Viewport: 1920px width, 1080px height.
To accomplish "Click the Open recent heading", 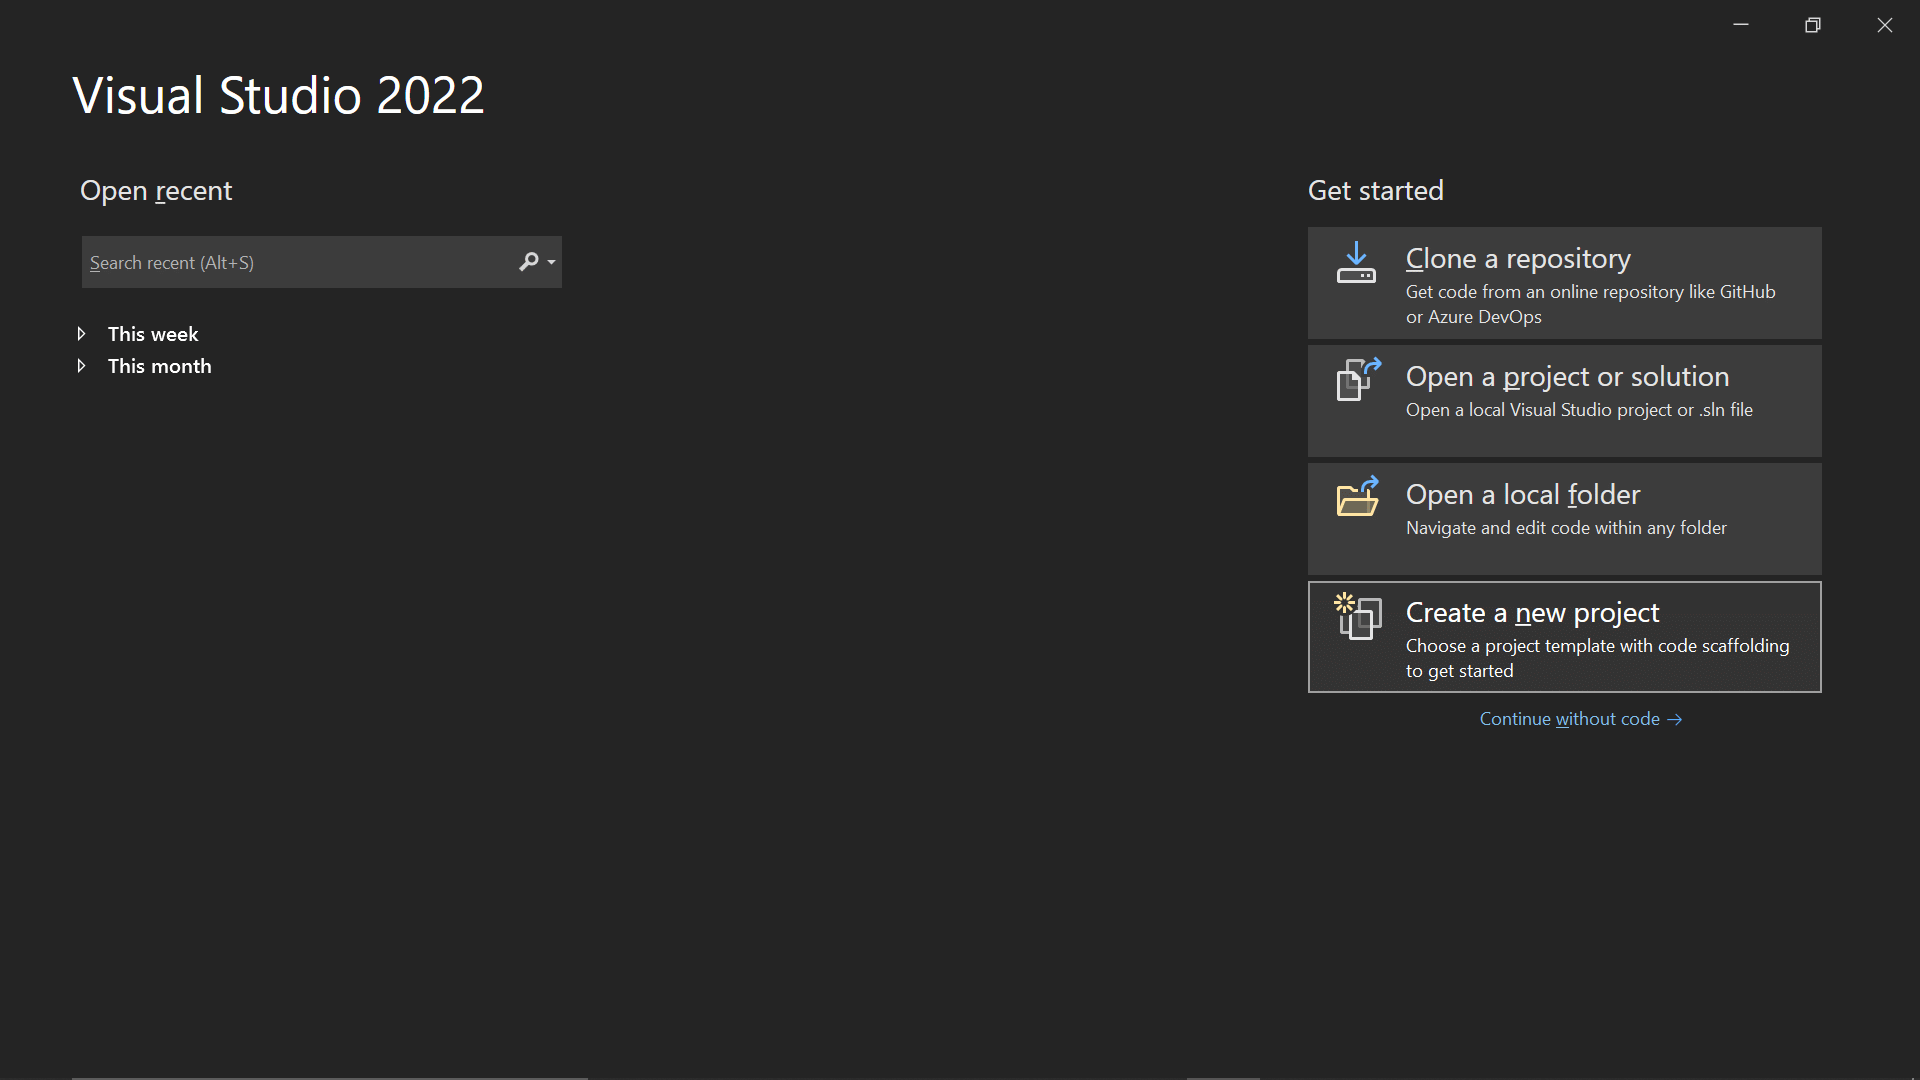I will click(156, 190).
